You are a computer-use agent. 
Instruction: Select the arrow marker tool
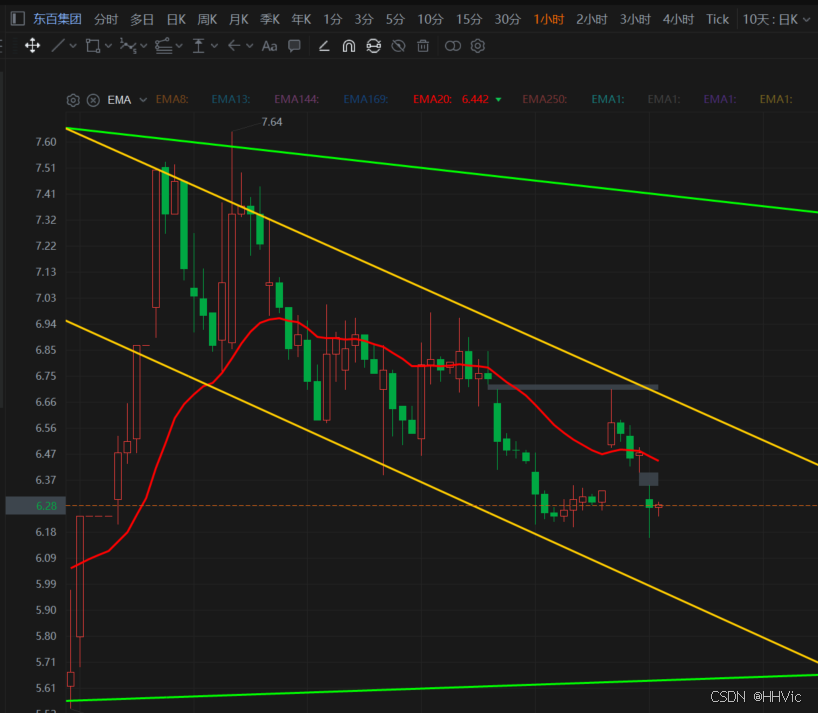coord(234,46)
